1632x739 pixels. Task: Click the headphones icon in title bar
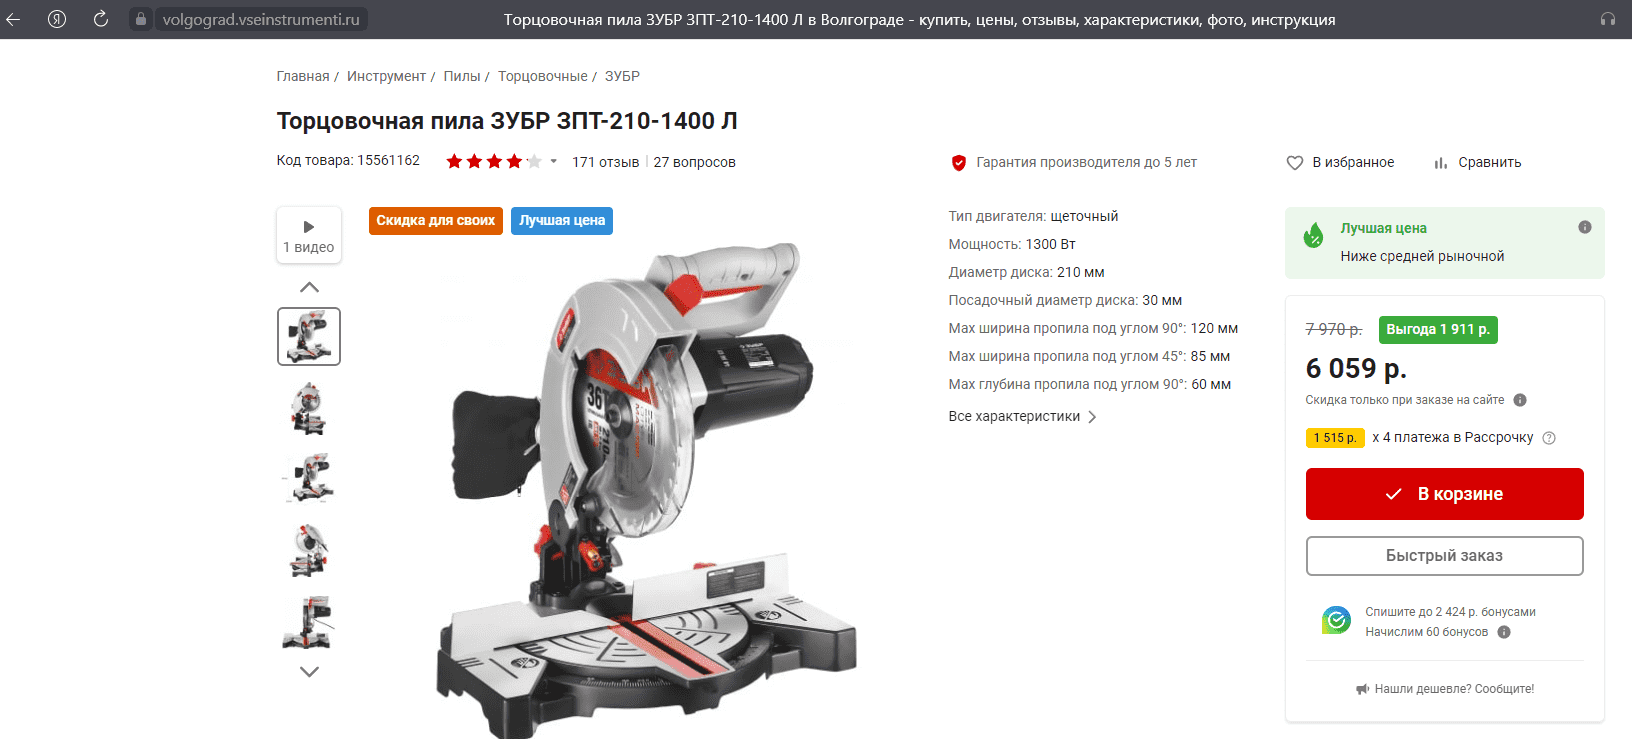click(x=1608, y=19)
